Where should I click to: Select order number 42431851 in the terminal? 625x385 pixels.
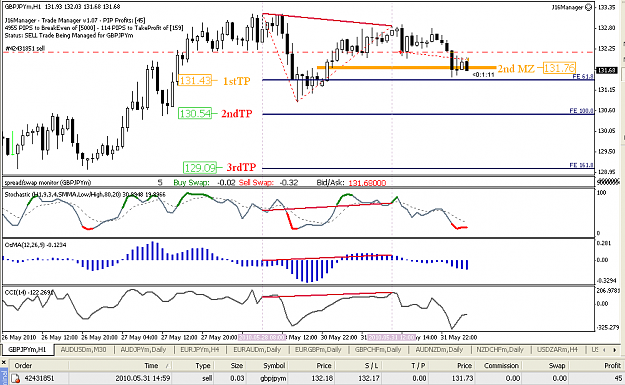[x=39, y=378]
